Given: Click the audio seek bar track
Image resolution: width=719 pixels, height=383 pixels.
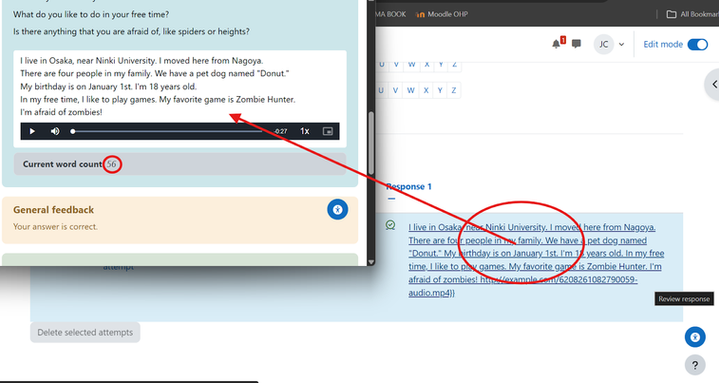Looking at the screenshot, I should coord(167,131).
